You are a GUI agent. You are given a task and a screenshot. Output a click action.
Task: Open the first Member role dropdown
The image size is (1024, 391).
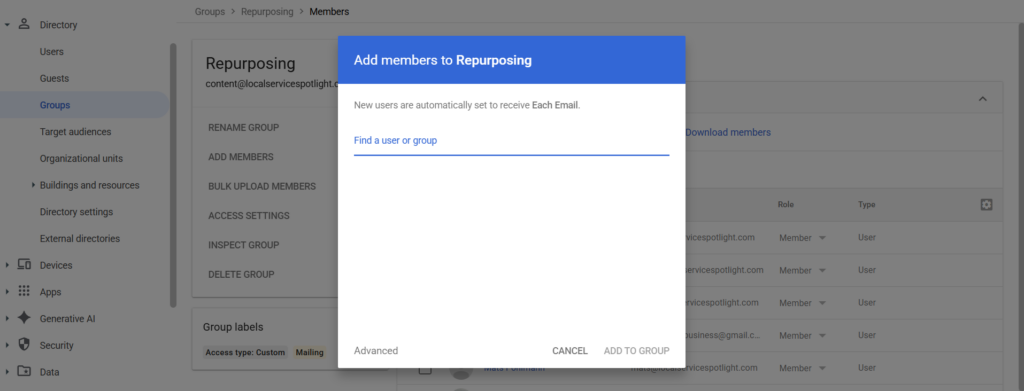coord(802,238)
